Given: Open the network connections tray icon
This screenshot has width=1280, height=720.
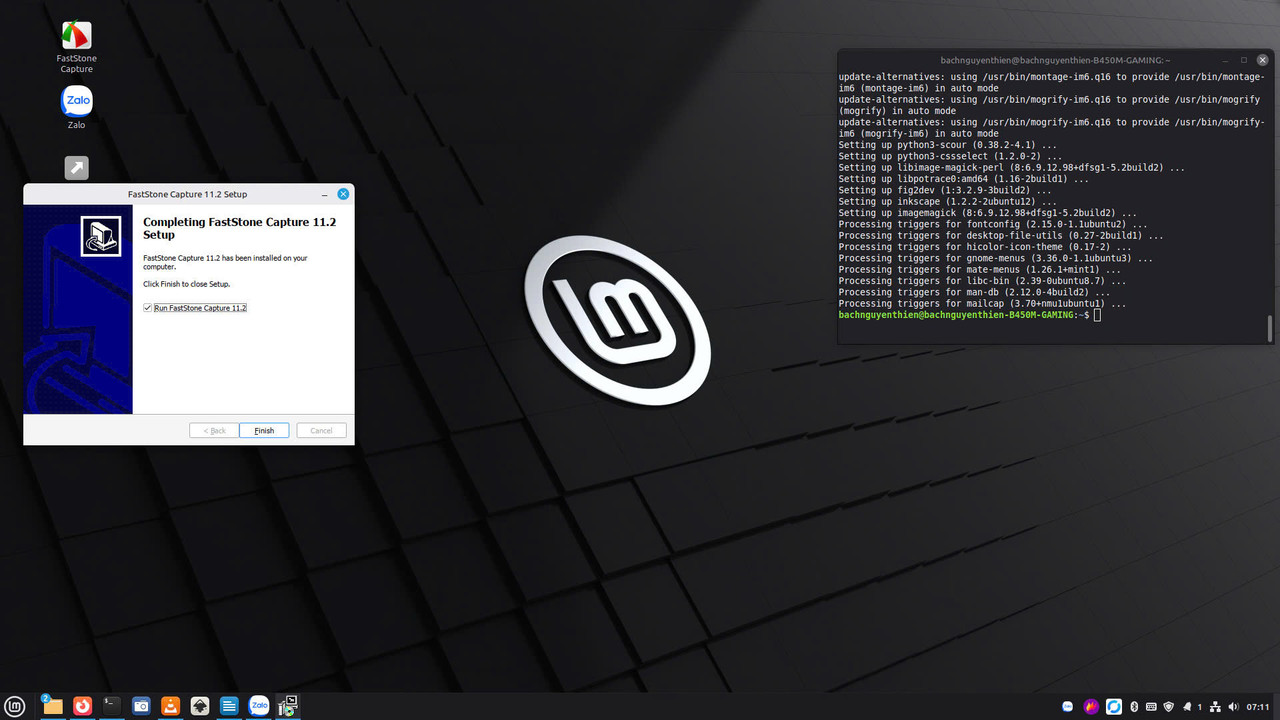Looking at the screenshot, I should pyautogui.click(x=1215, y=707).
